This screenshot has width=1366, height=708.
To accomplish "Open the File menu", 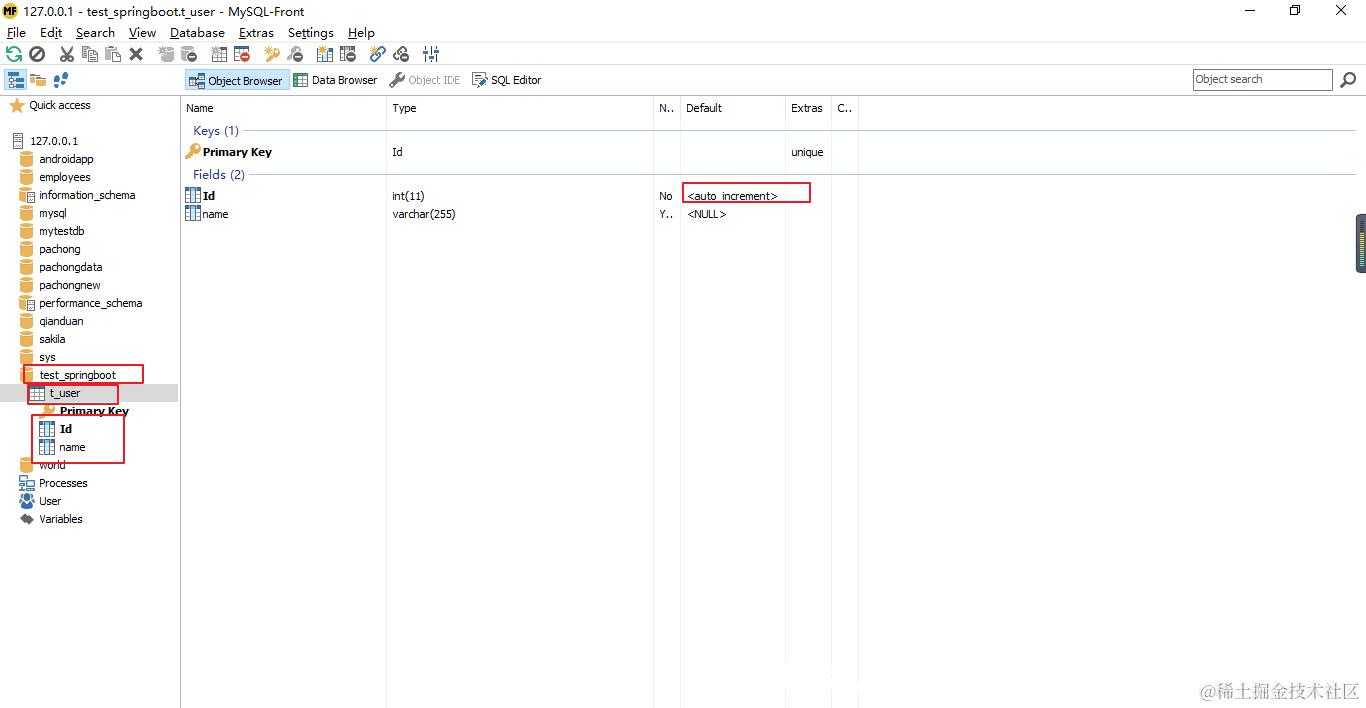I will (16, 33).
